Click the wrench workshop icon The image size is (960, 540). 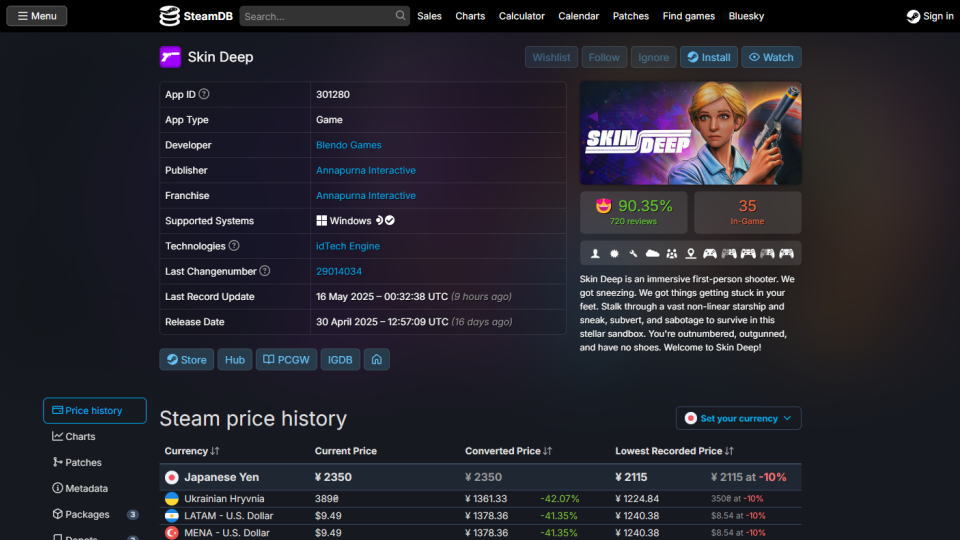pyautogui.click(x=633, y=253)
